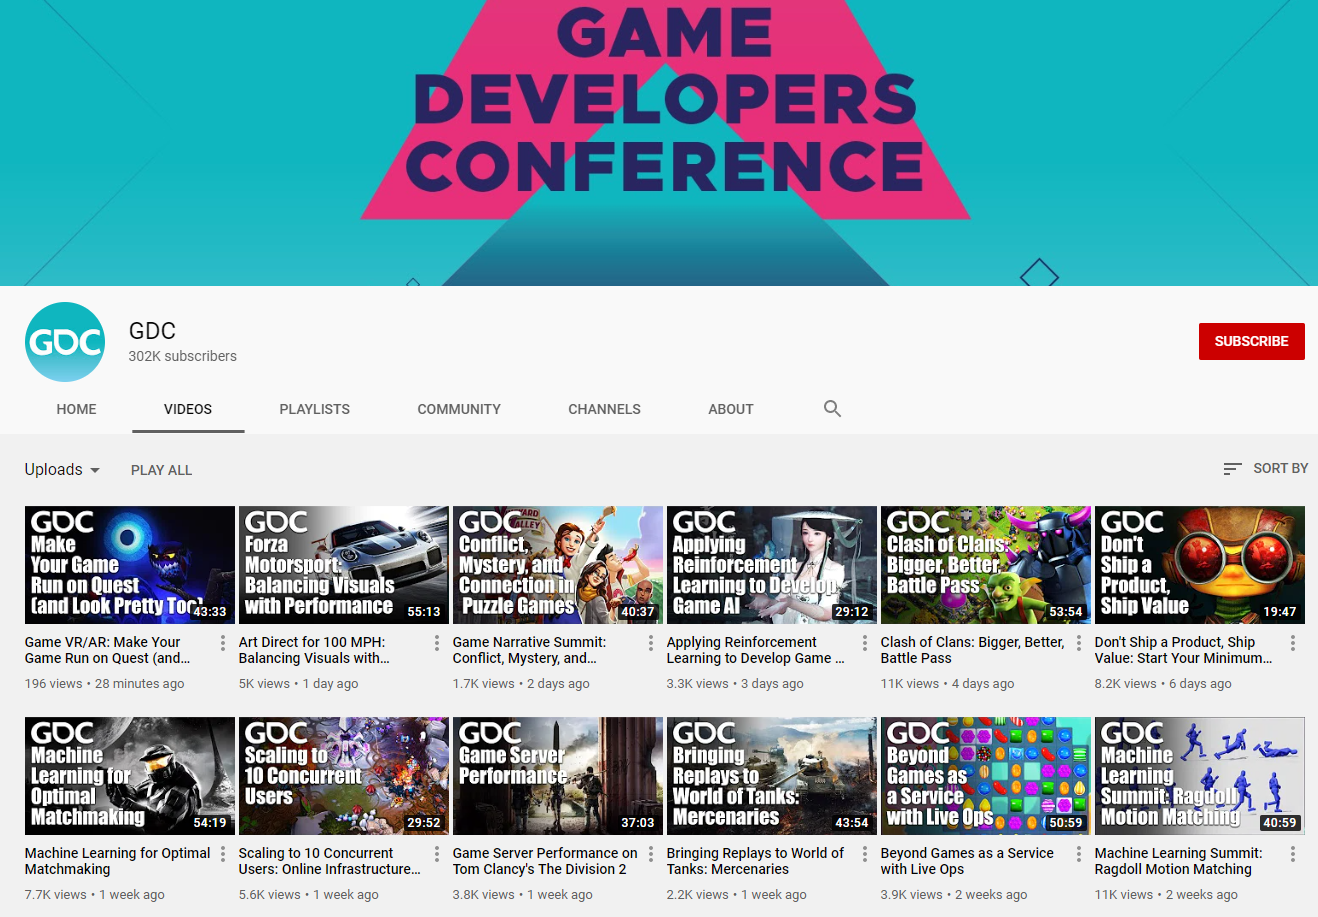Open Applying Reinforcement Learning to Develop Game title
Screen dimensions: 1318x917
pos(756,650)
